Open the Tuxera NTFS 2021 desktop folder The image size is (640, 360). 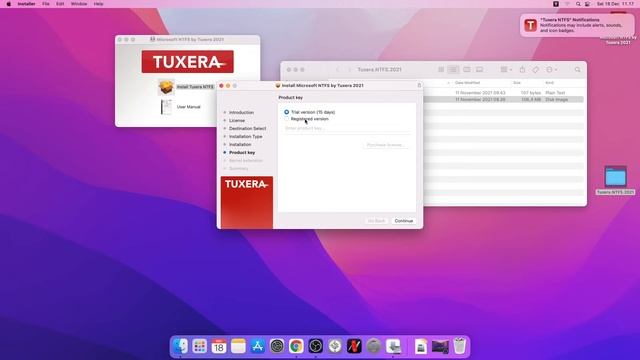click(x=615, y=178)
